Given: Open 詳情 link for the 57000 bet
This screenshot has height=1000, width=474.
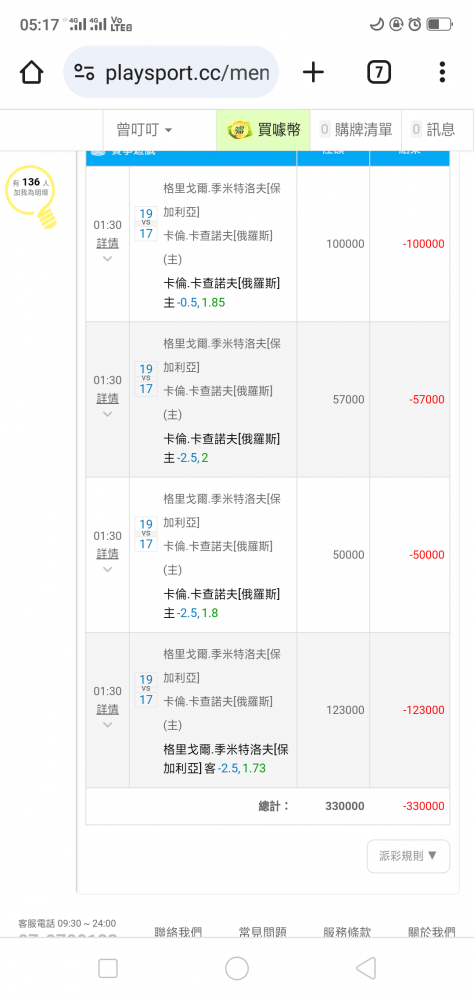Looking at the screenshot, I should coord(107,399).
